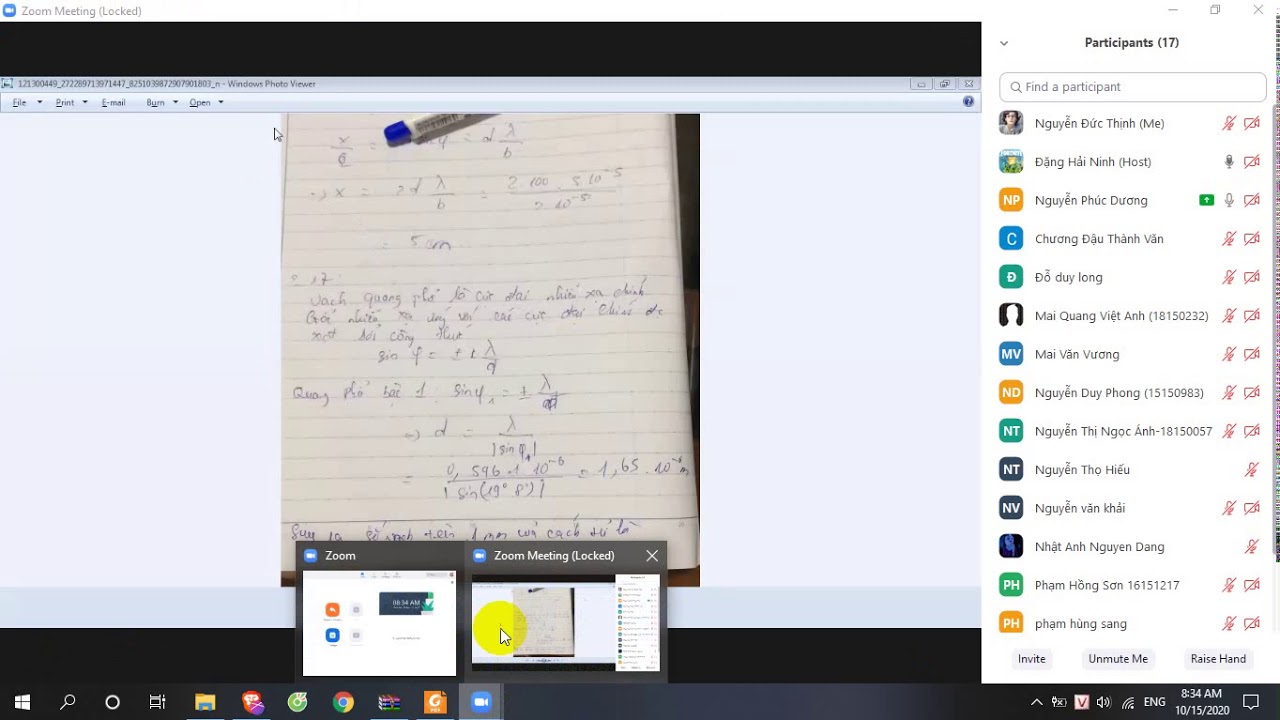Click the Photo Viewer help icon
The image size is (1280, 720).
[x=968, y=102]
